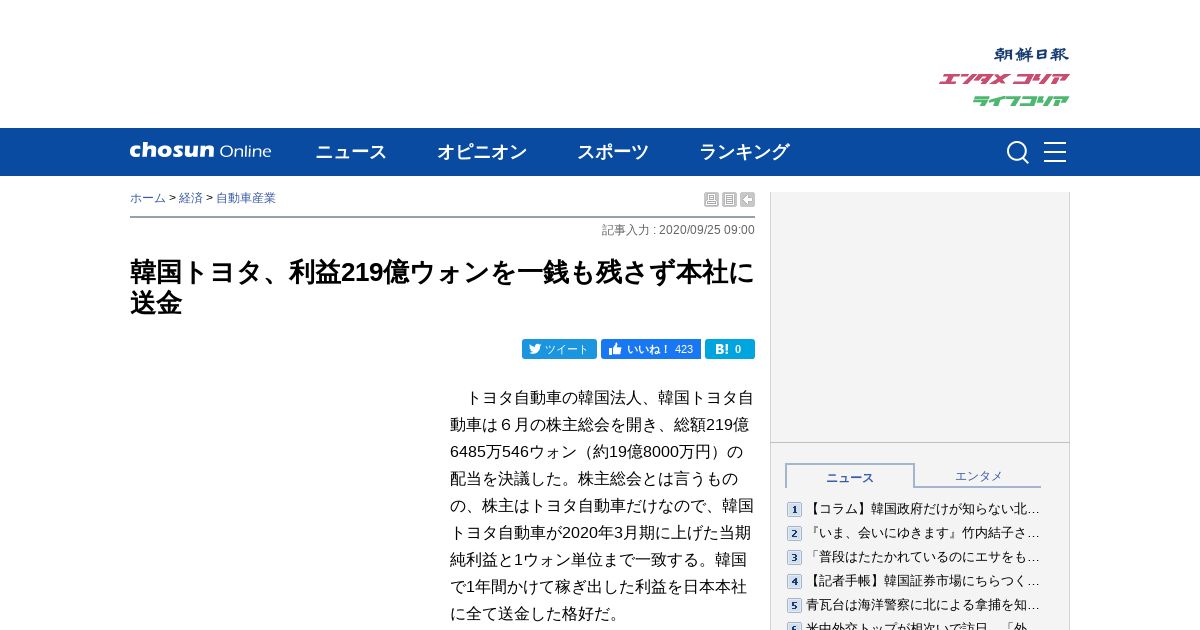
Task: Select the ニュース ranking tab
Action: [x=850, y=477]
